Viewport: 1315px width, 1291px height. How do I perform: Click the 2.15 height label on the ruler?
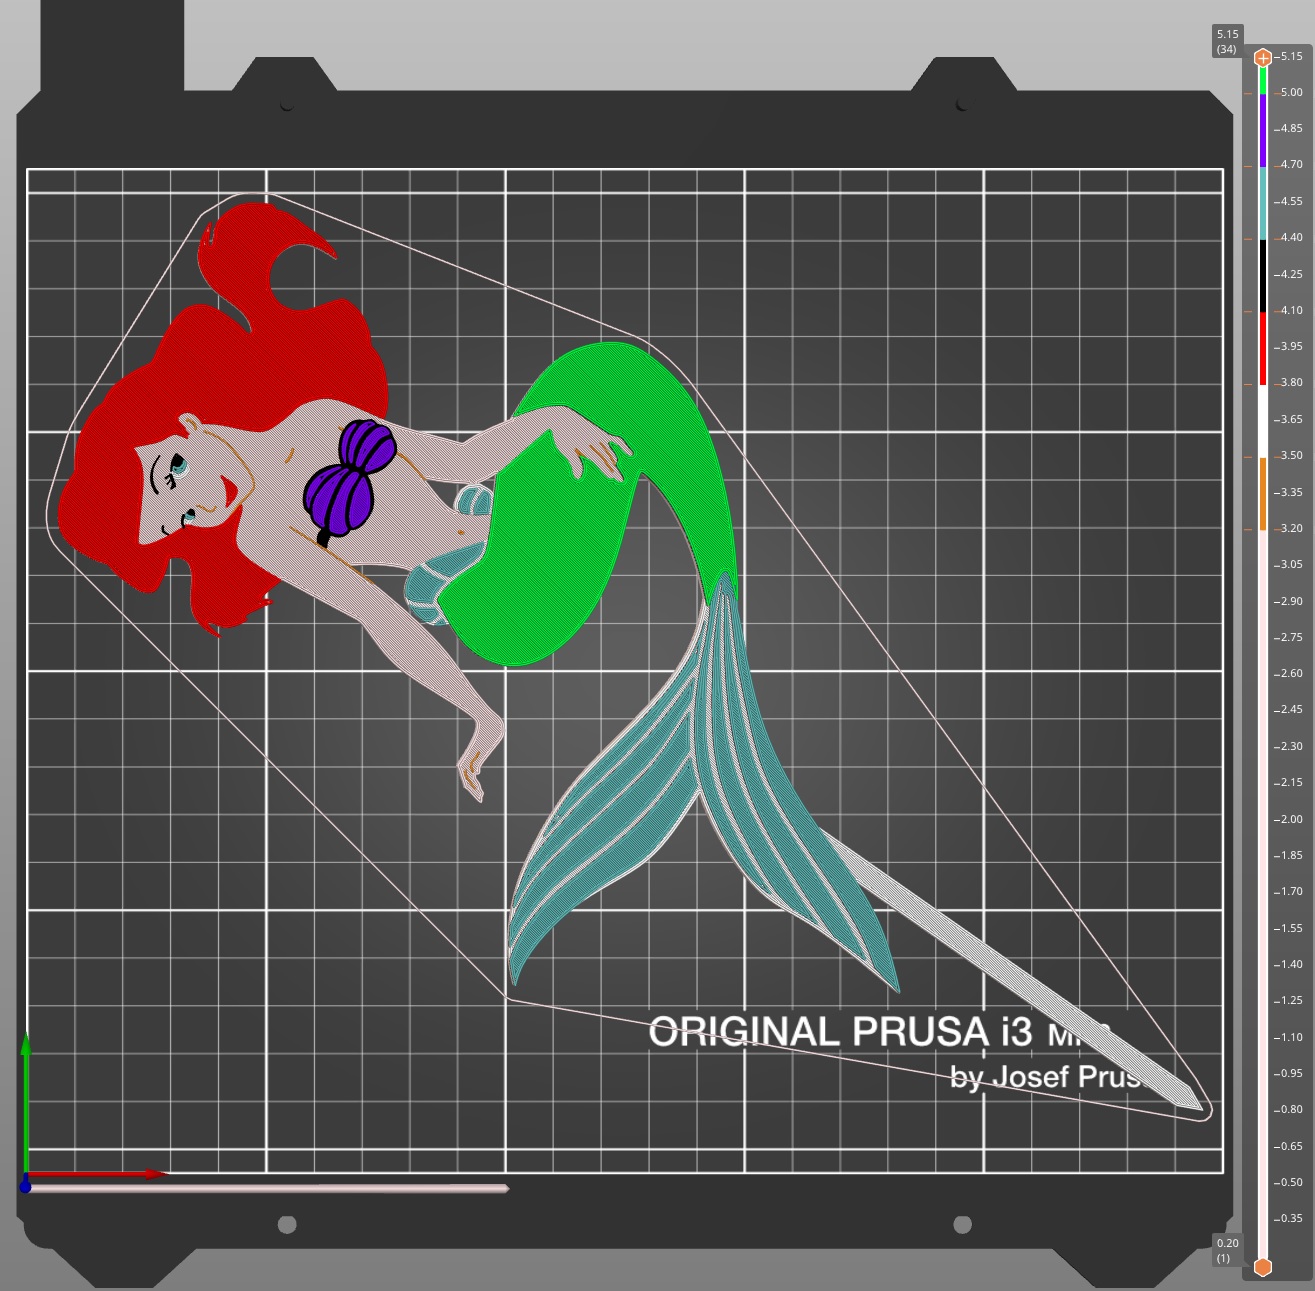click(1291, 782)
